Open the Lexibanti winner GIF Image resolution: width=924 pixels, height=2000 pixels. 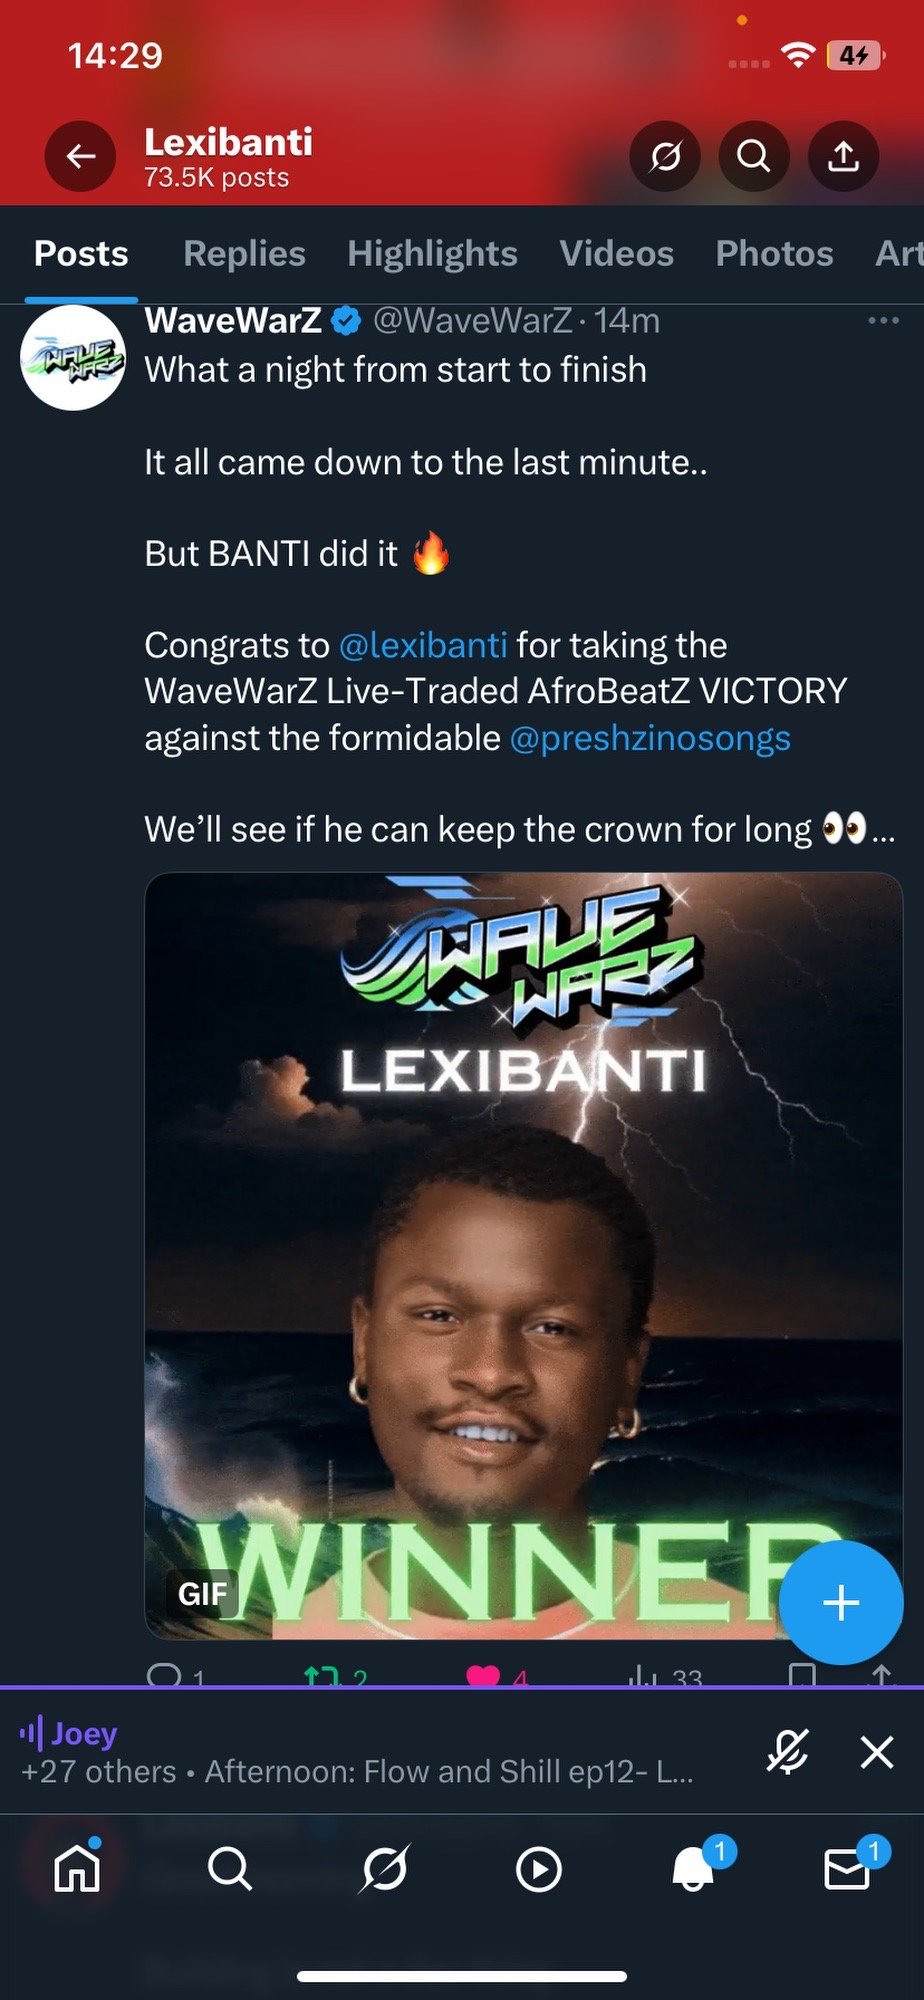coord(524,1255)
